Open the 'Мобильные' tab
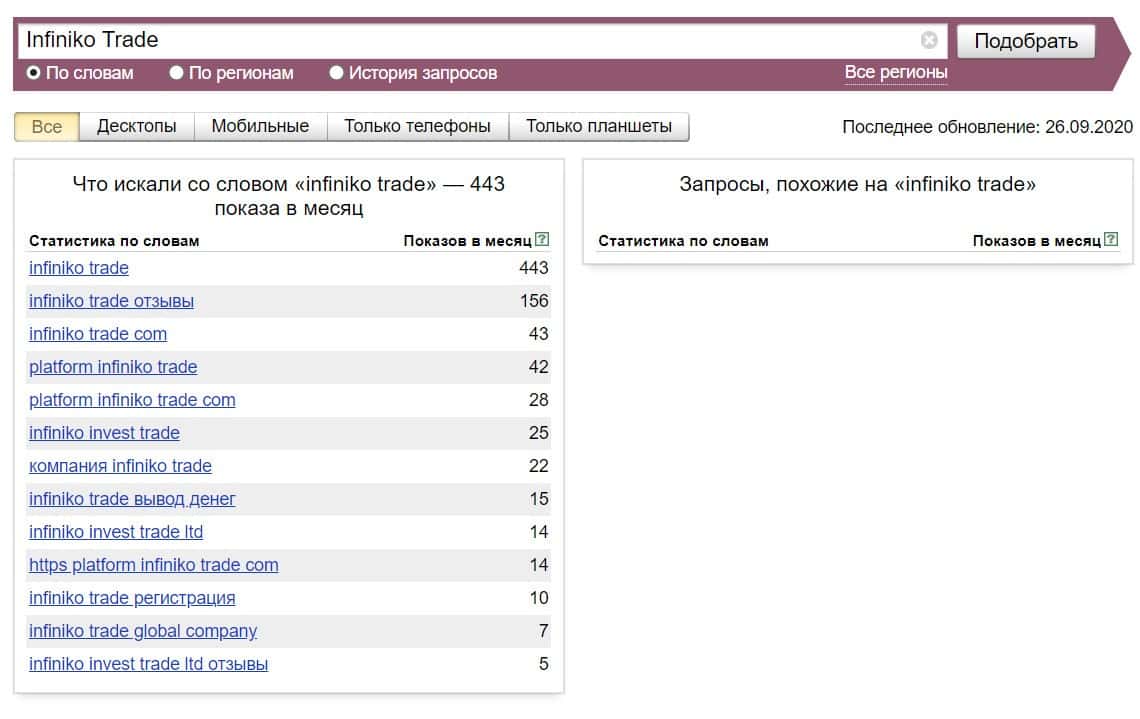1140x719 pixels. tap(260, 127)
